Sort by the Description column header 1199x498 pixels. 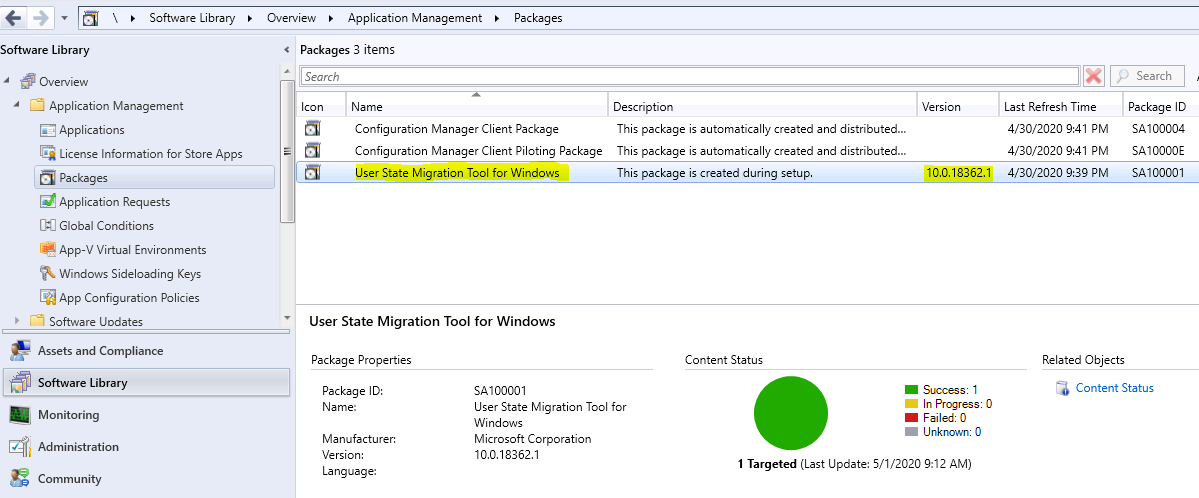763,106
